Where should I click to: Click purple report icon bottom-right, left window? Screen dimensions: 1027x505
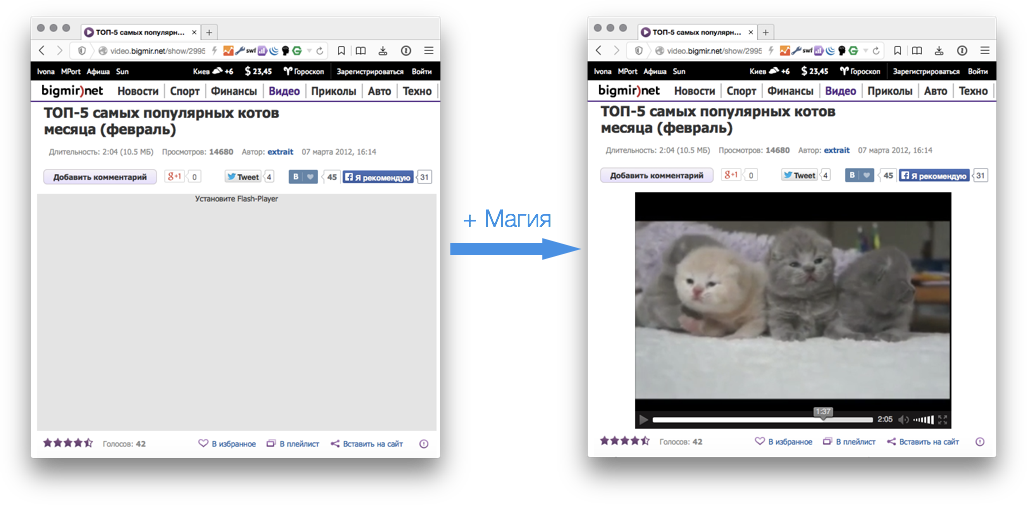[x=423, y=443]
